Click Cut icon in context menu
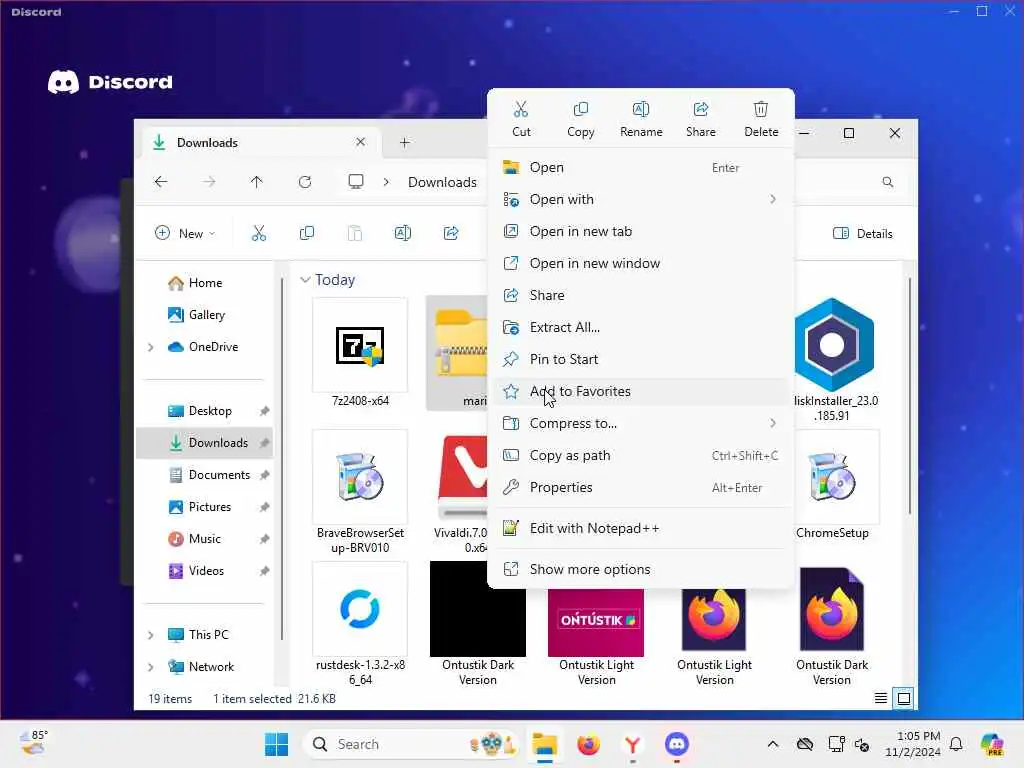 (521, 118)
